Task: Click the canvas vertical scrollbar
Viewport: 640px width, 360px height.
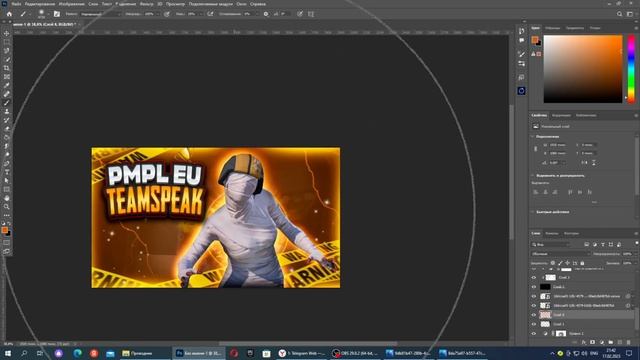Action: pyautogui.click(x=511, y=172)
